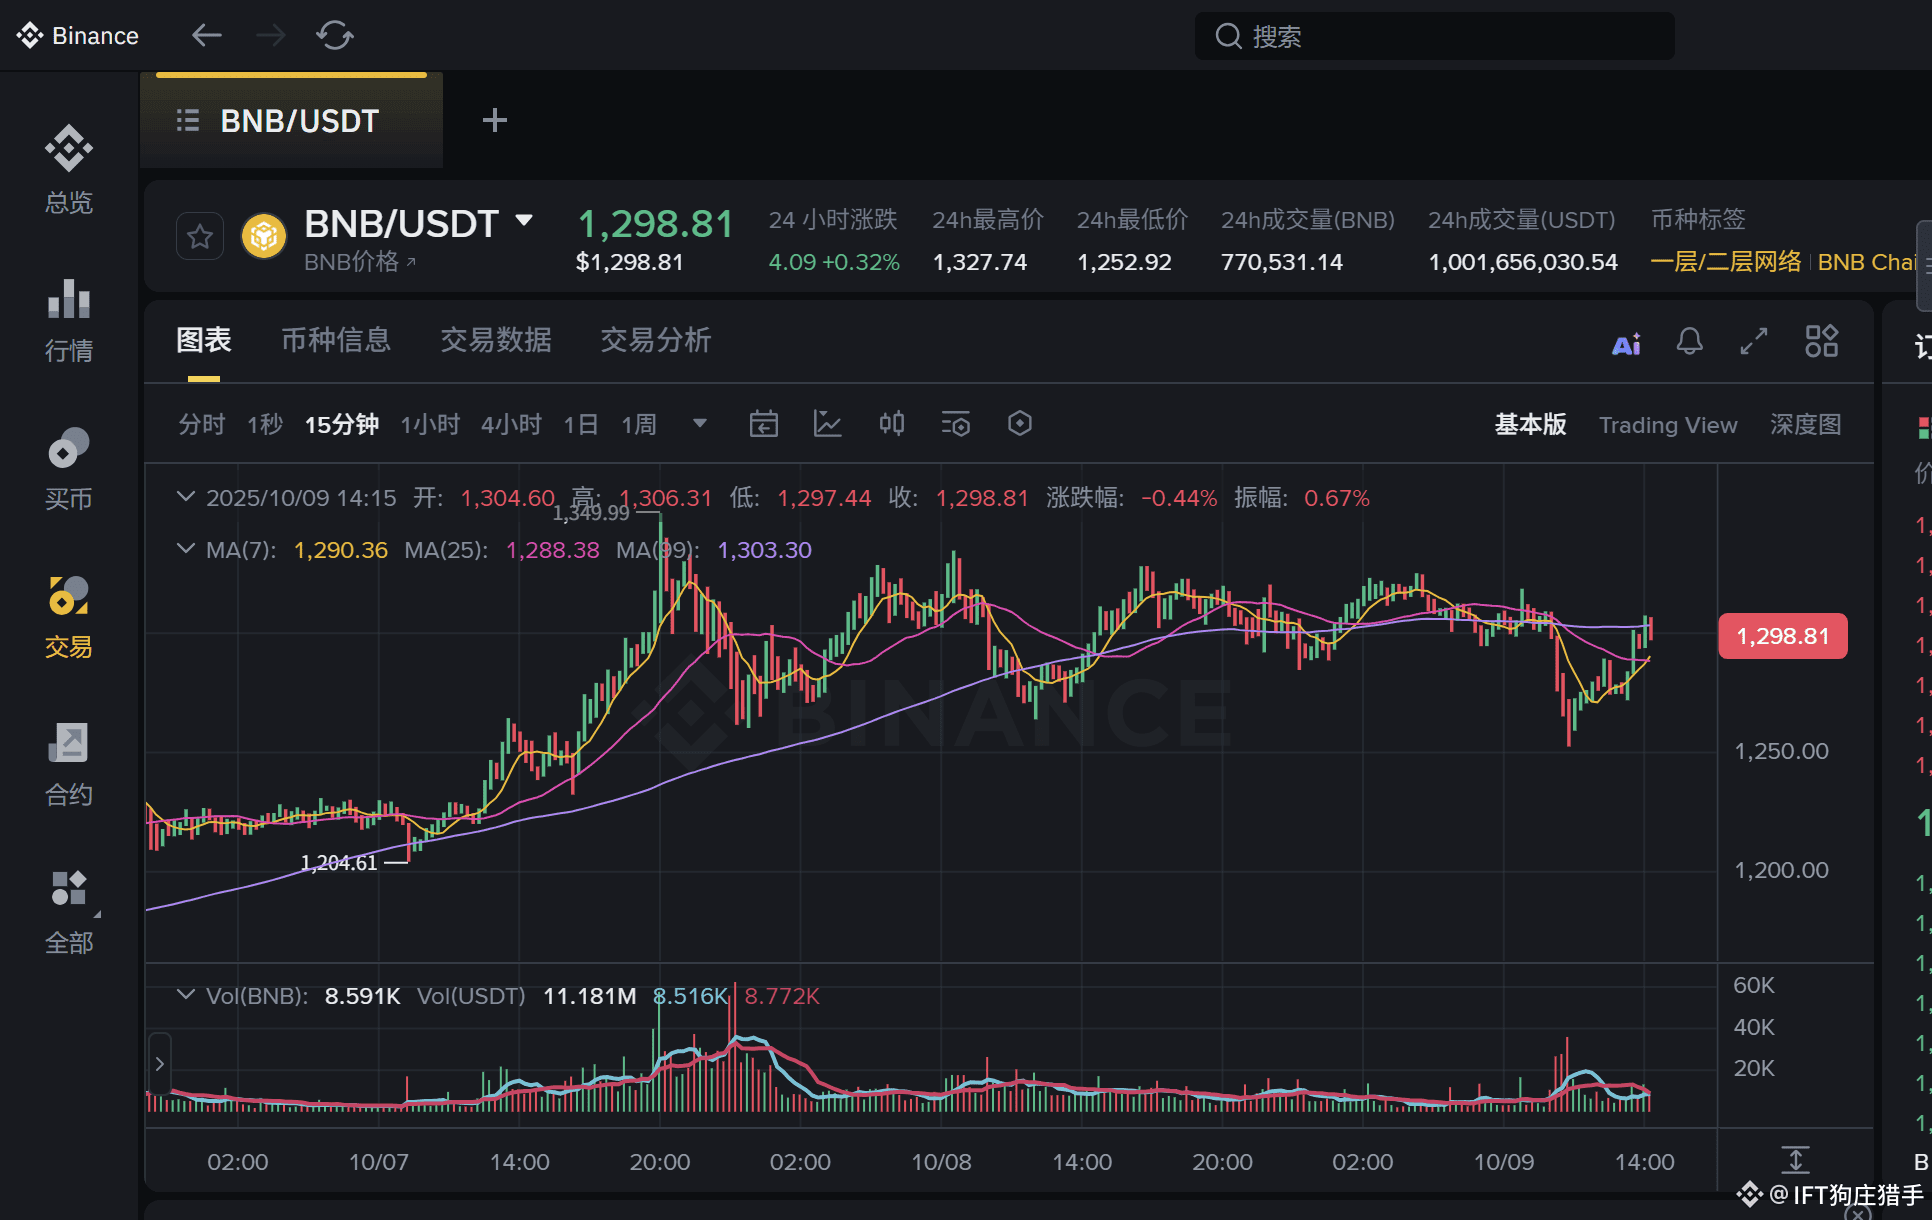Switch chart to Trading View mode

coord(1667,425)
